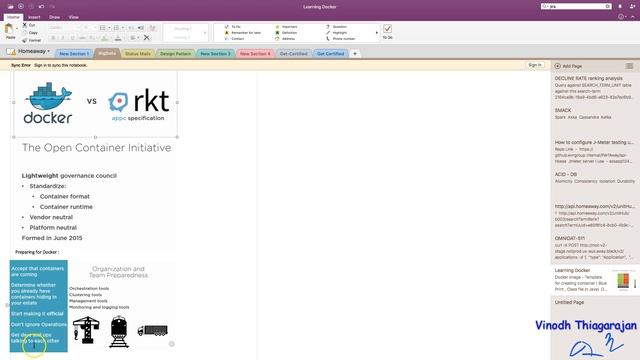640x360 pixels.
Task: Click the Copy command
Action: [x=30, y=33]
